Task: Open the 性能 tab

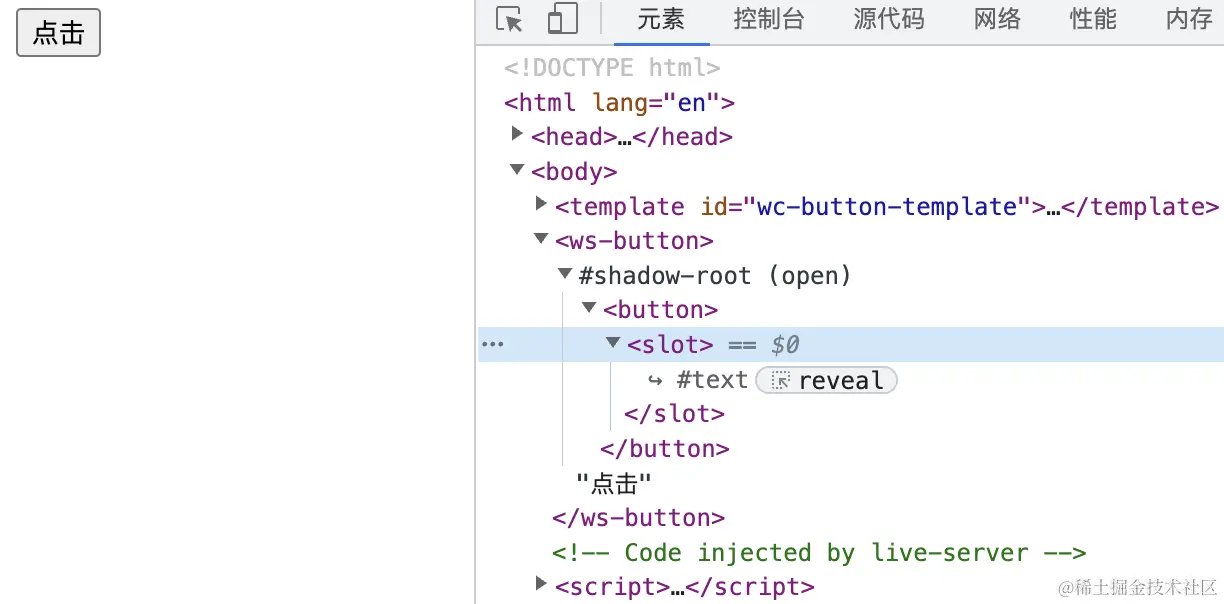Action: tap(1093, 19)
